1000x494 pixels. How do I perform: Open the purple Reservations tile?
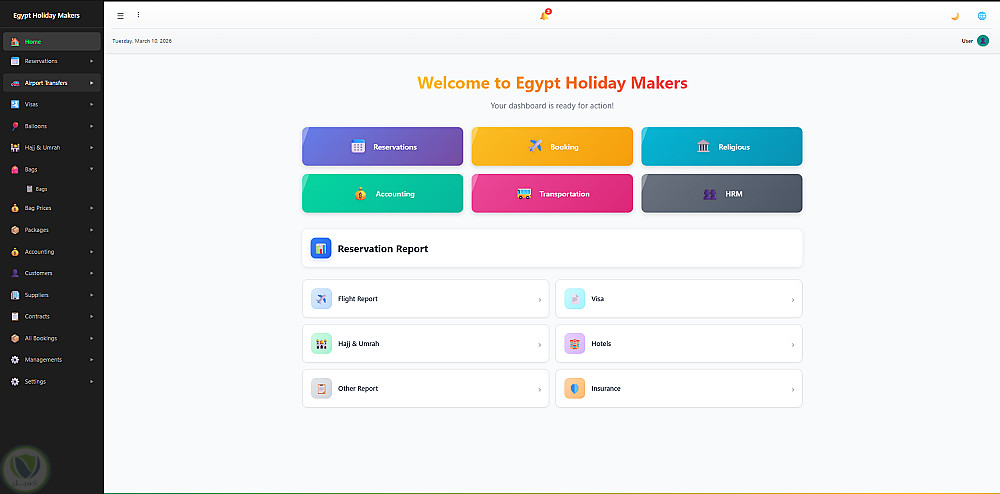pos(383,147)
